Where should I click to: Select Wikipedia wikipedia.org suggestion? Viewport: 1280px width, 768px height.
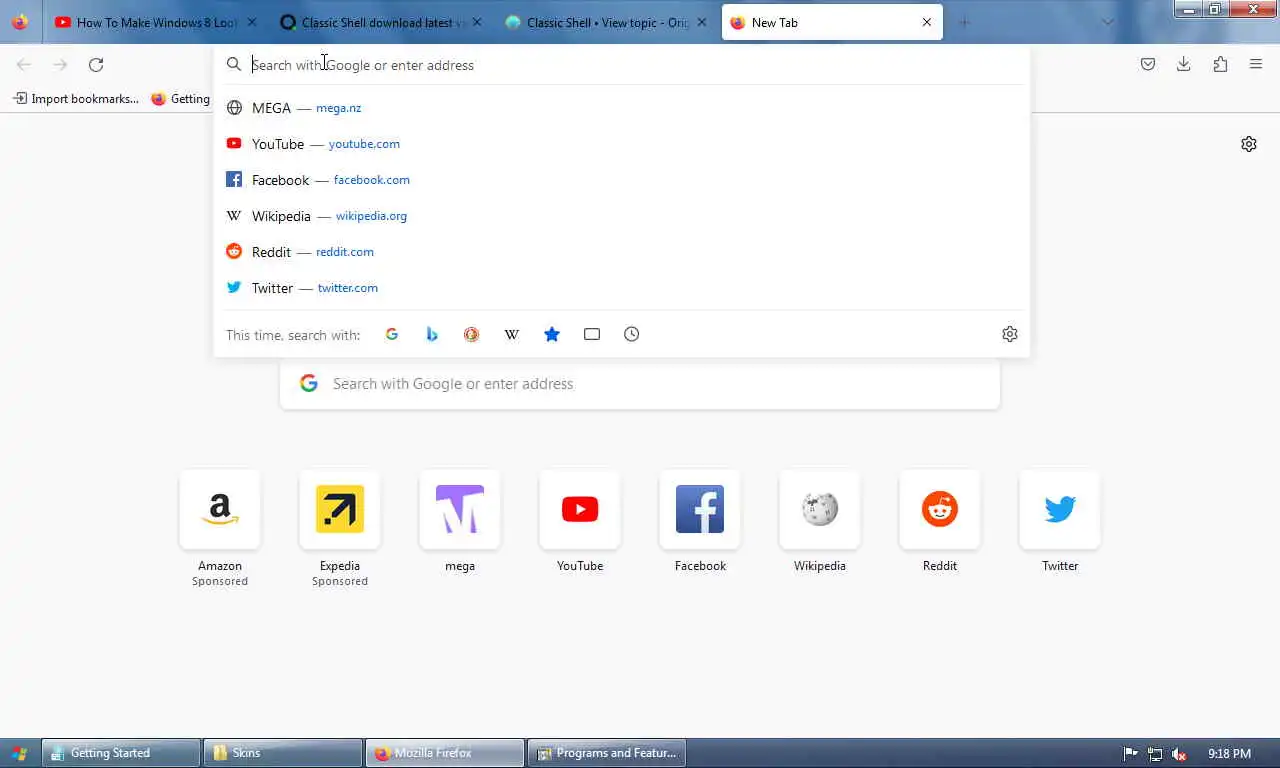pyautogui.click(x=622, y=216)
